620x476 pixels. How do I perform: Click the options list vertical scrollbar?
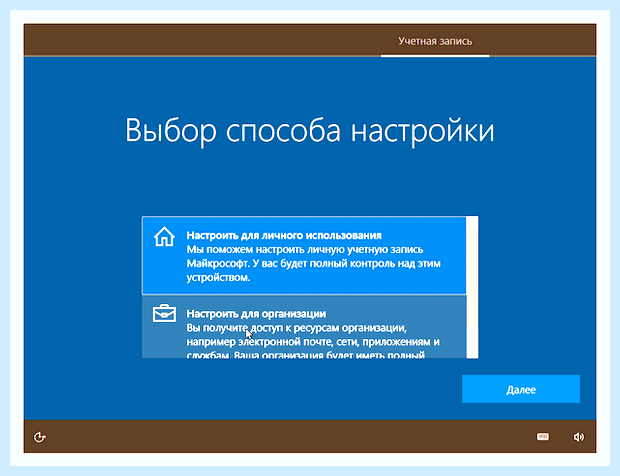(x=472, y=287)
